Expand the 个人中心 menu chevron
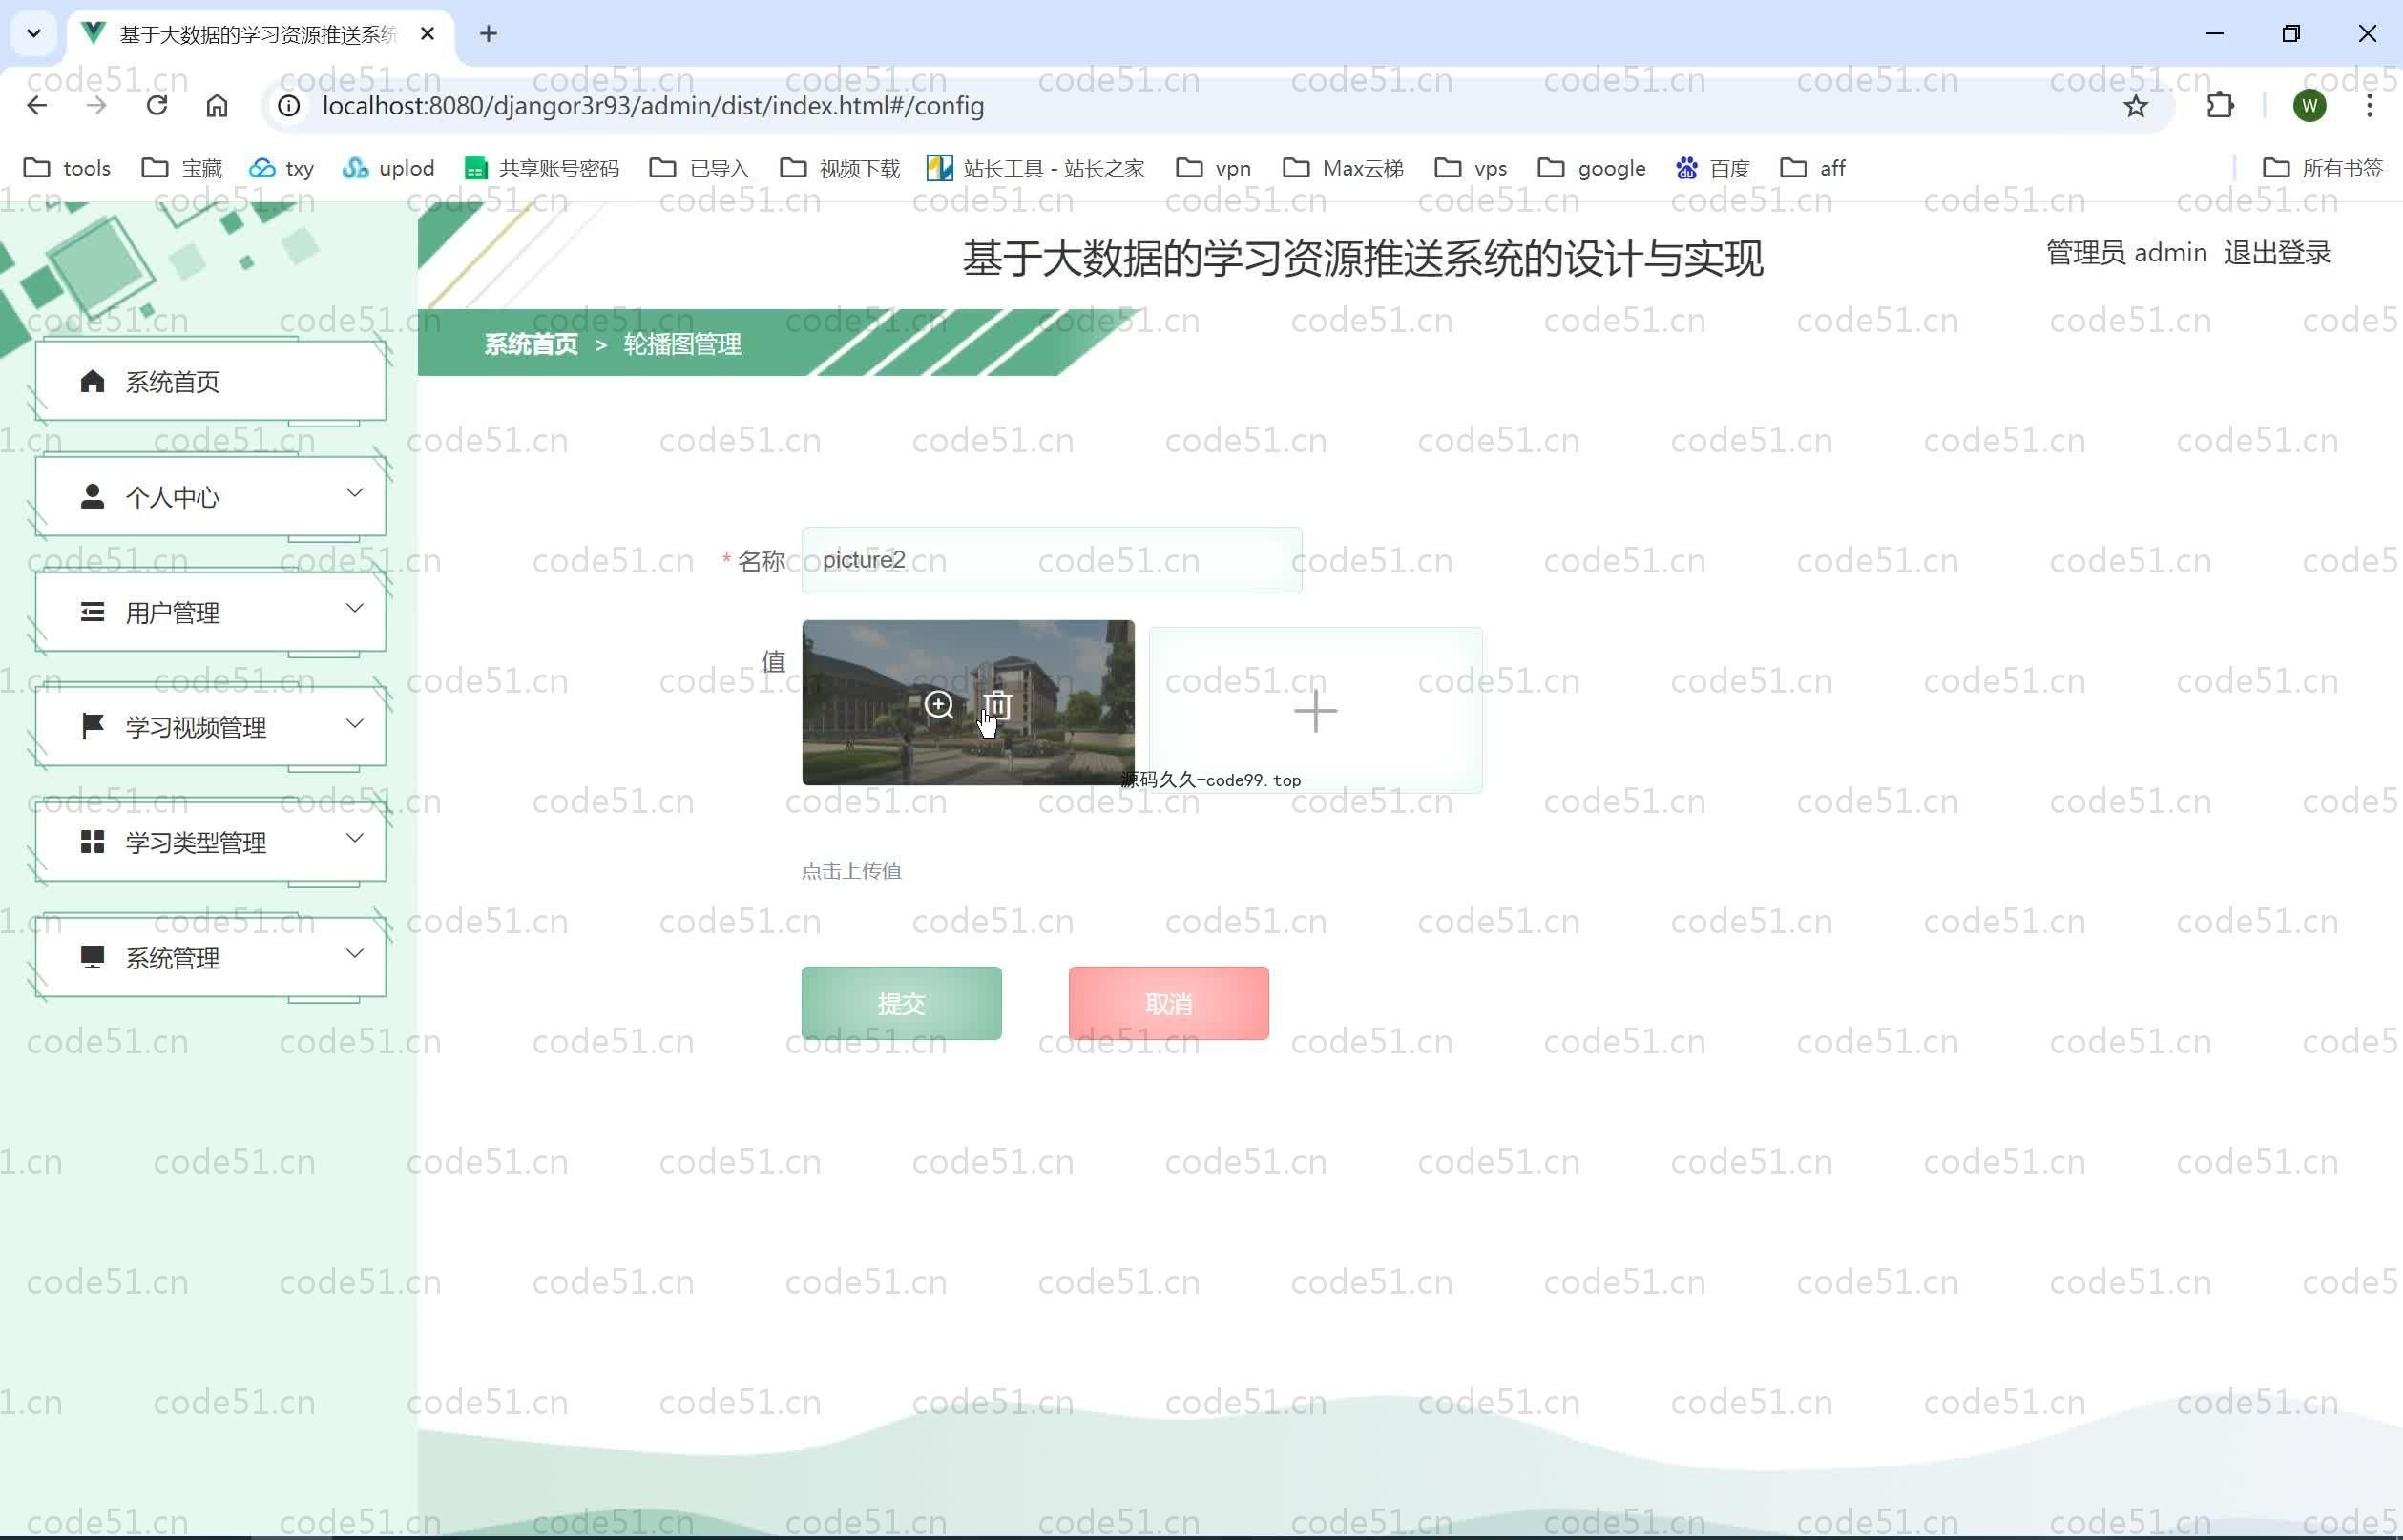2403x1540 pixels. pos(354,492)
